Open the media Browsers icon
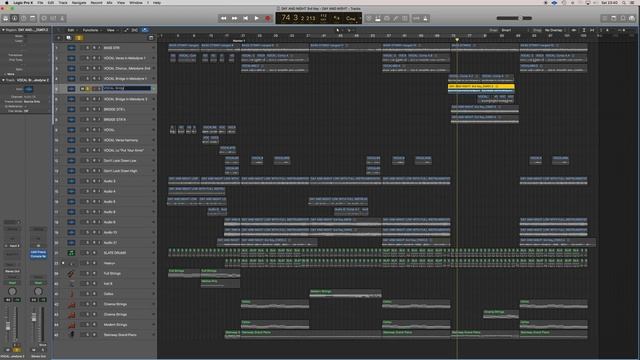This screenshot has height=360, width=640. 632,18
